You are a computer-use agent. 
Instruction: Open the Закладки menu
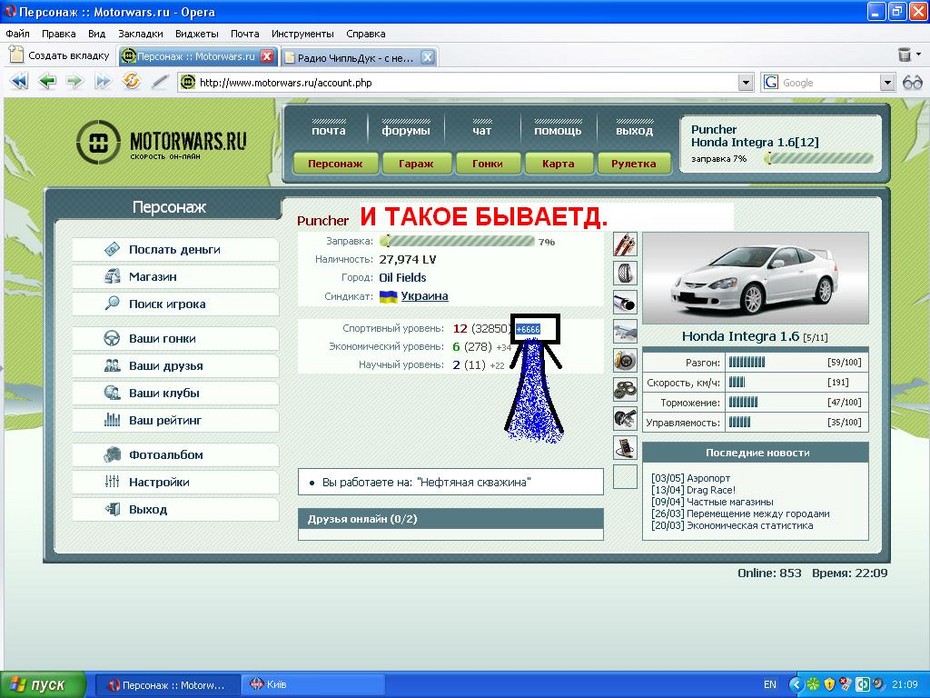tap(141, 34)
